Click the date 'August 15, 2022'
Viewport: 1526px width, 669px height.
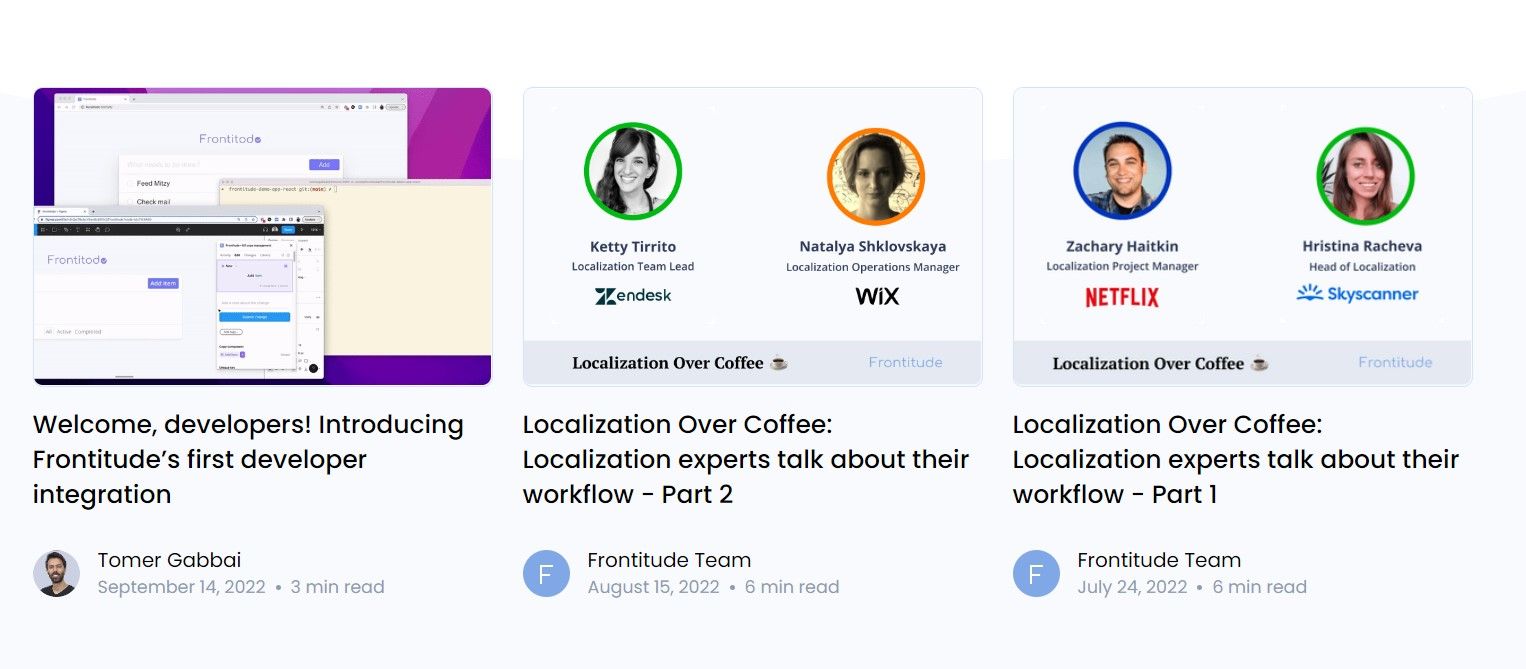[654, 587]
